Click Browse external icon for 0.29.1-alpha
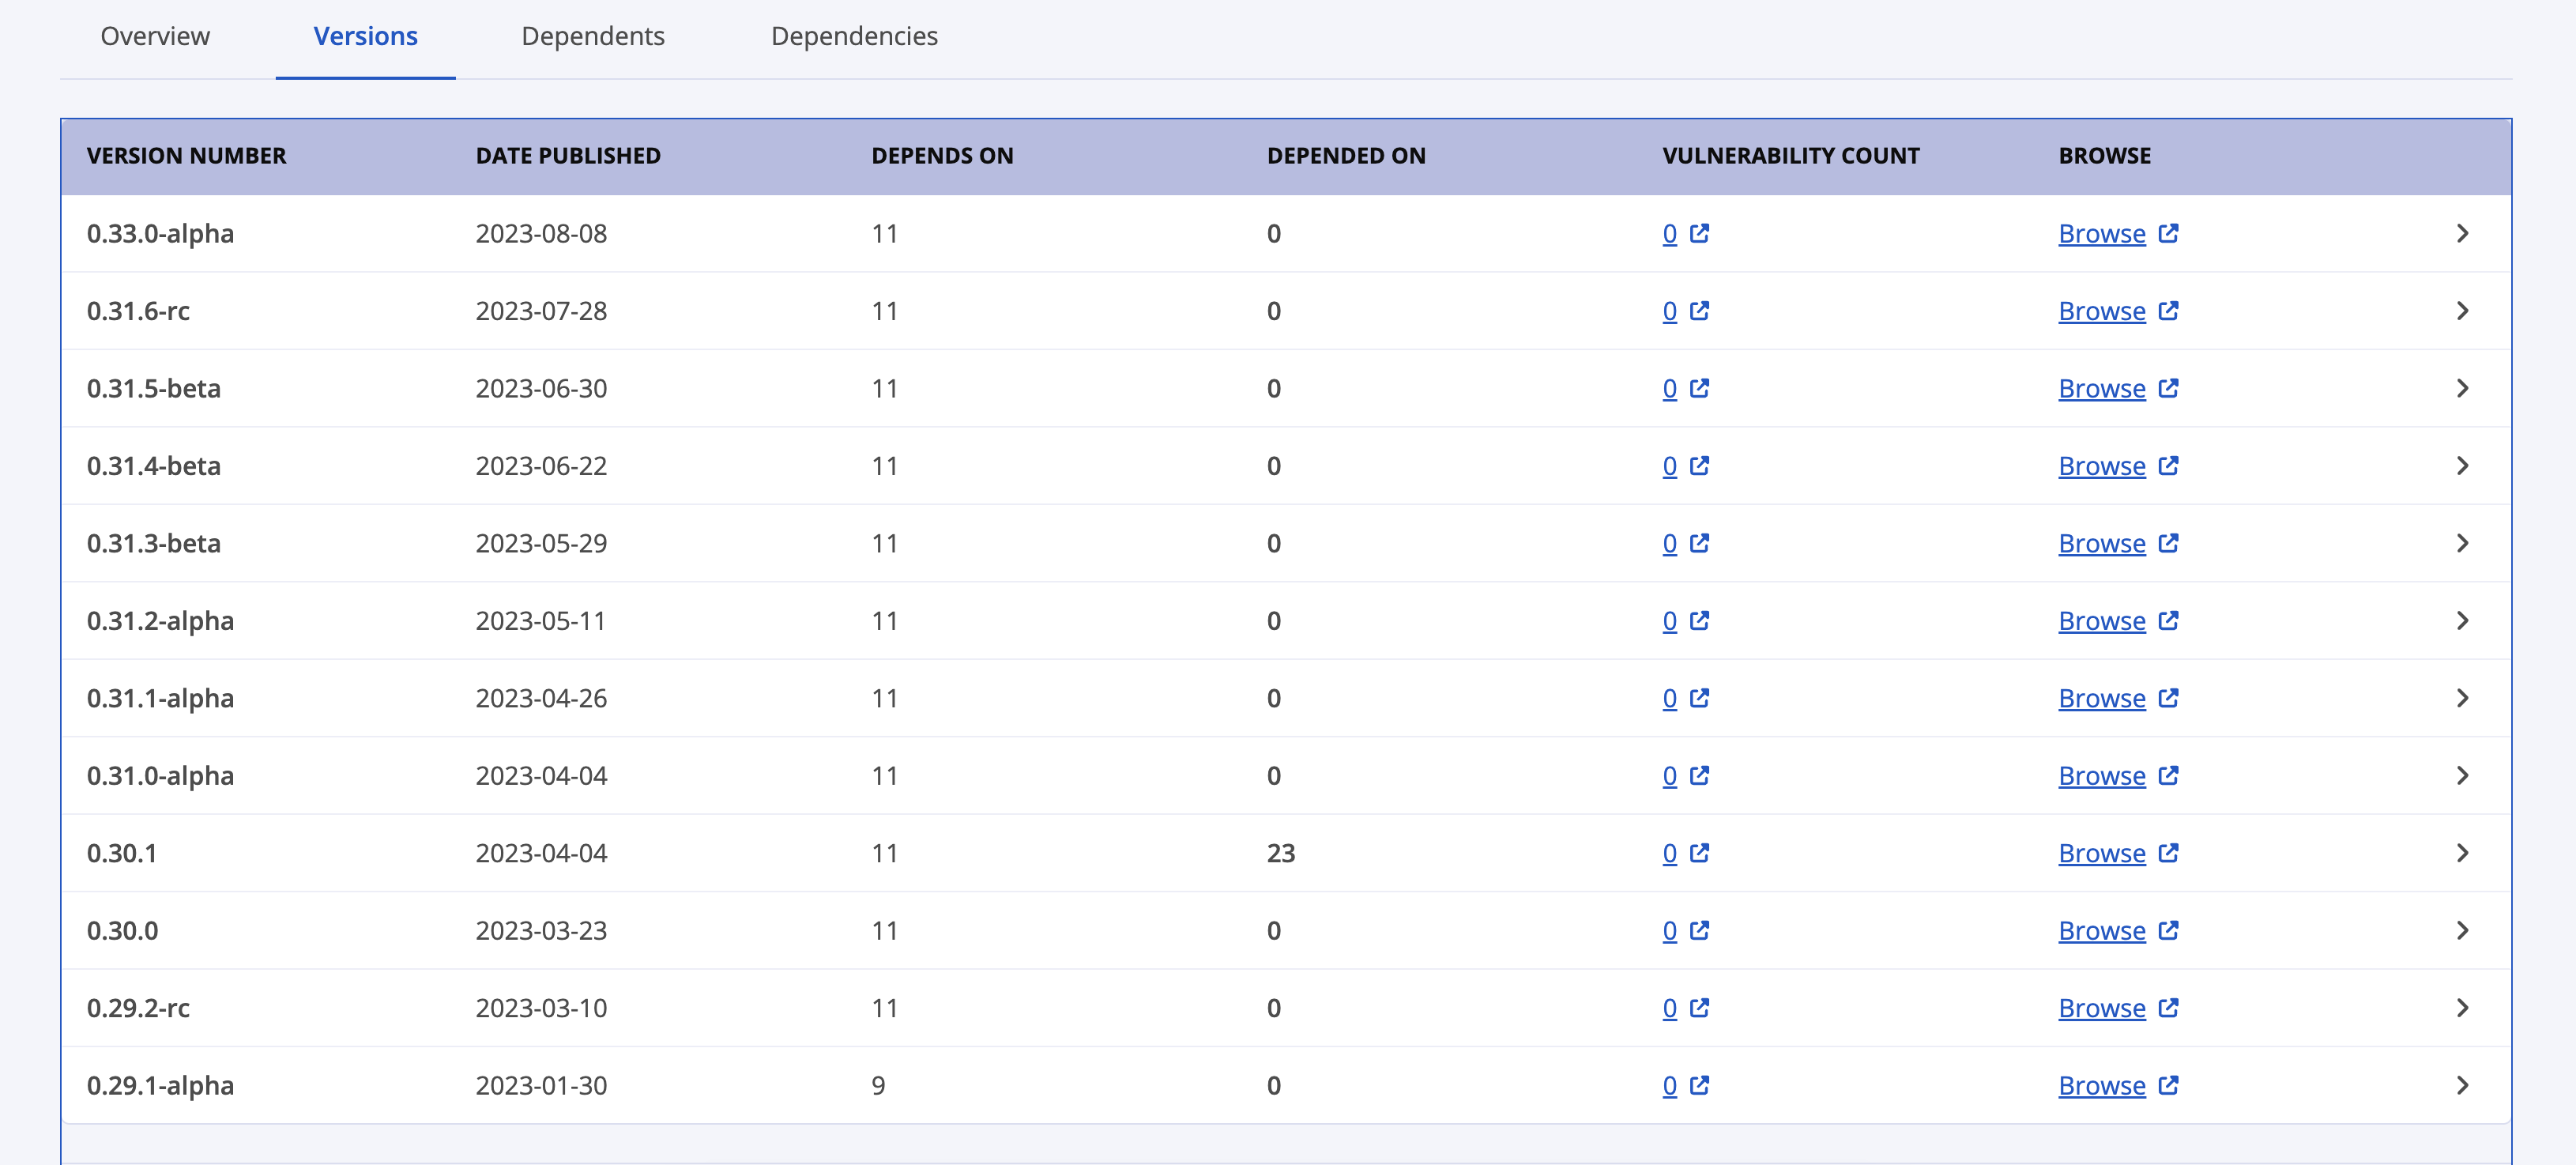2576x1165 pixels. [2167, 1085]
